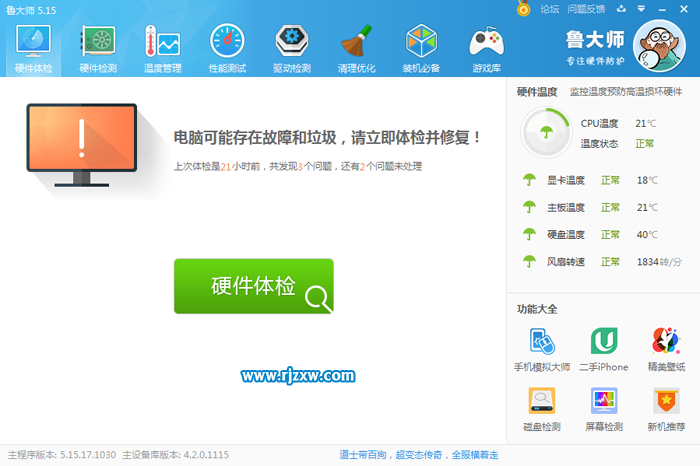The height and width of the screenshot is (466, 700).
Task: Launch 屏幕检测 screen tool
Action: (604, 409)
